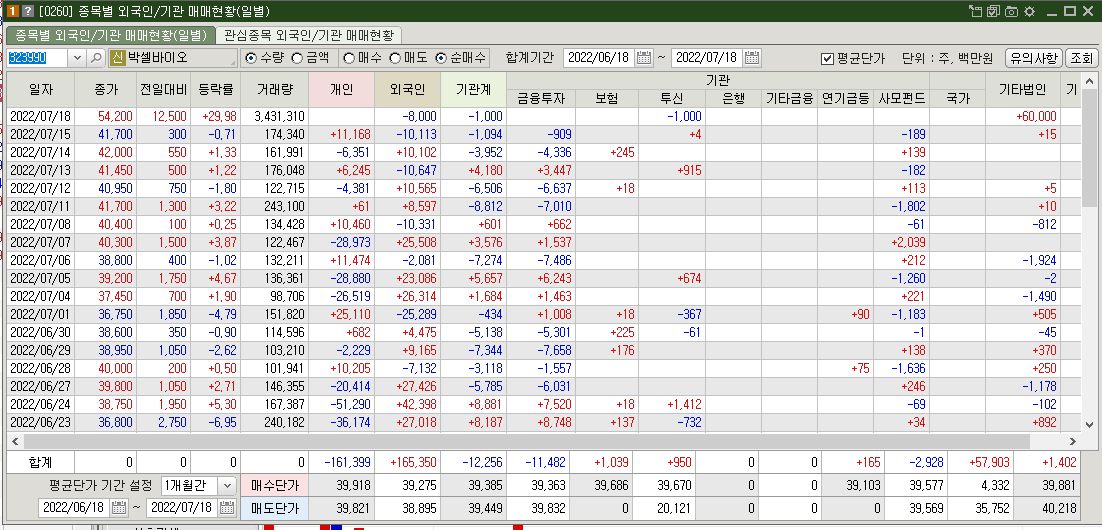Click the 기관계 column header
Screen dimensions: 1102x530
[x=473, y=90]
